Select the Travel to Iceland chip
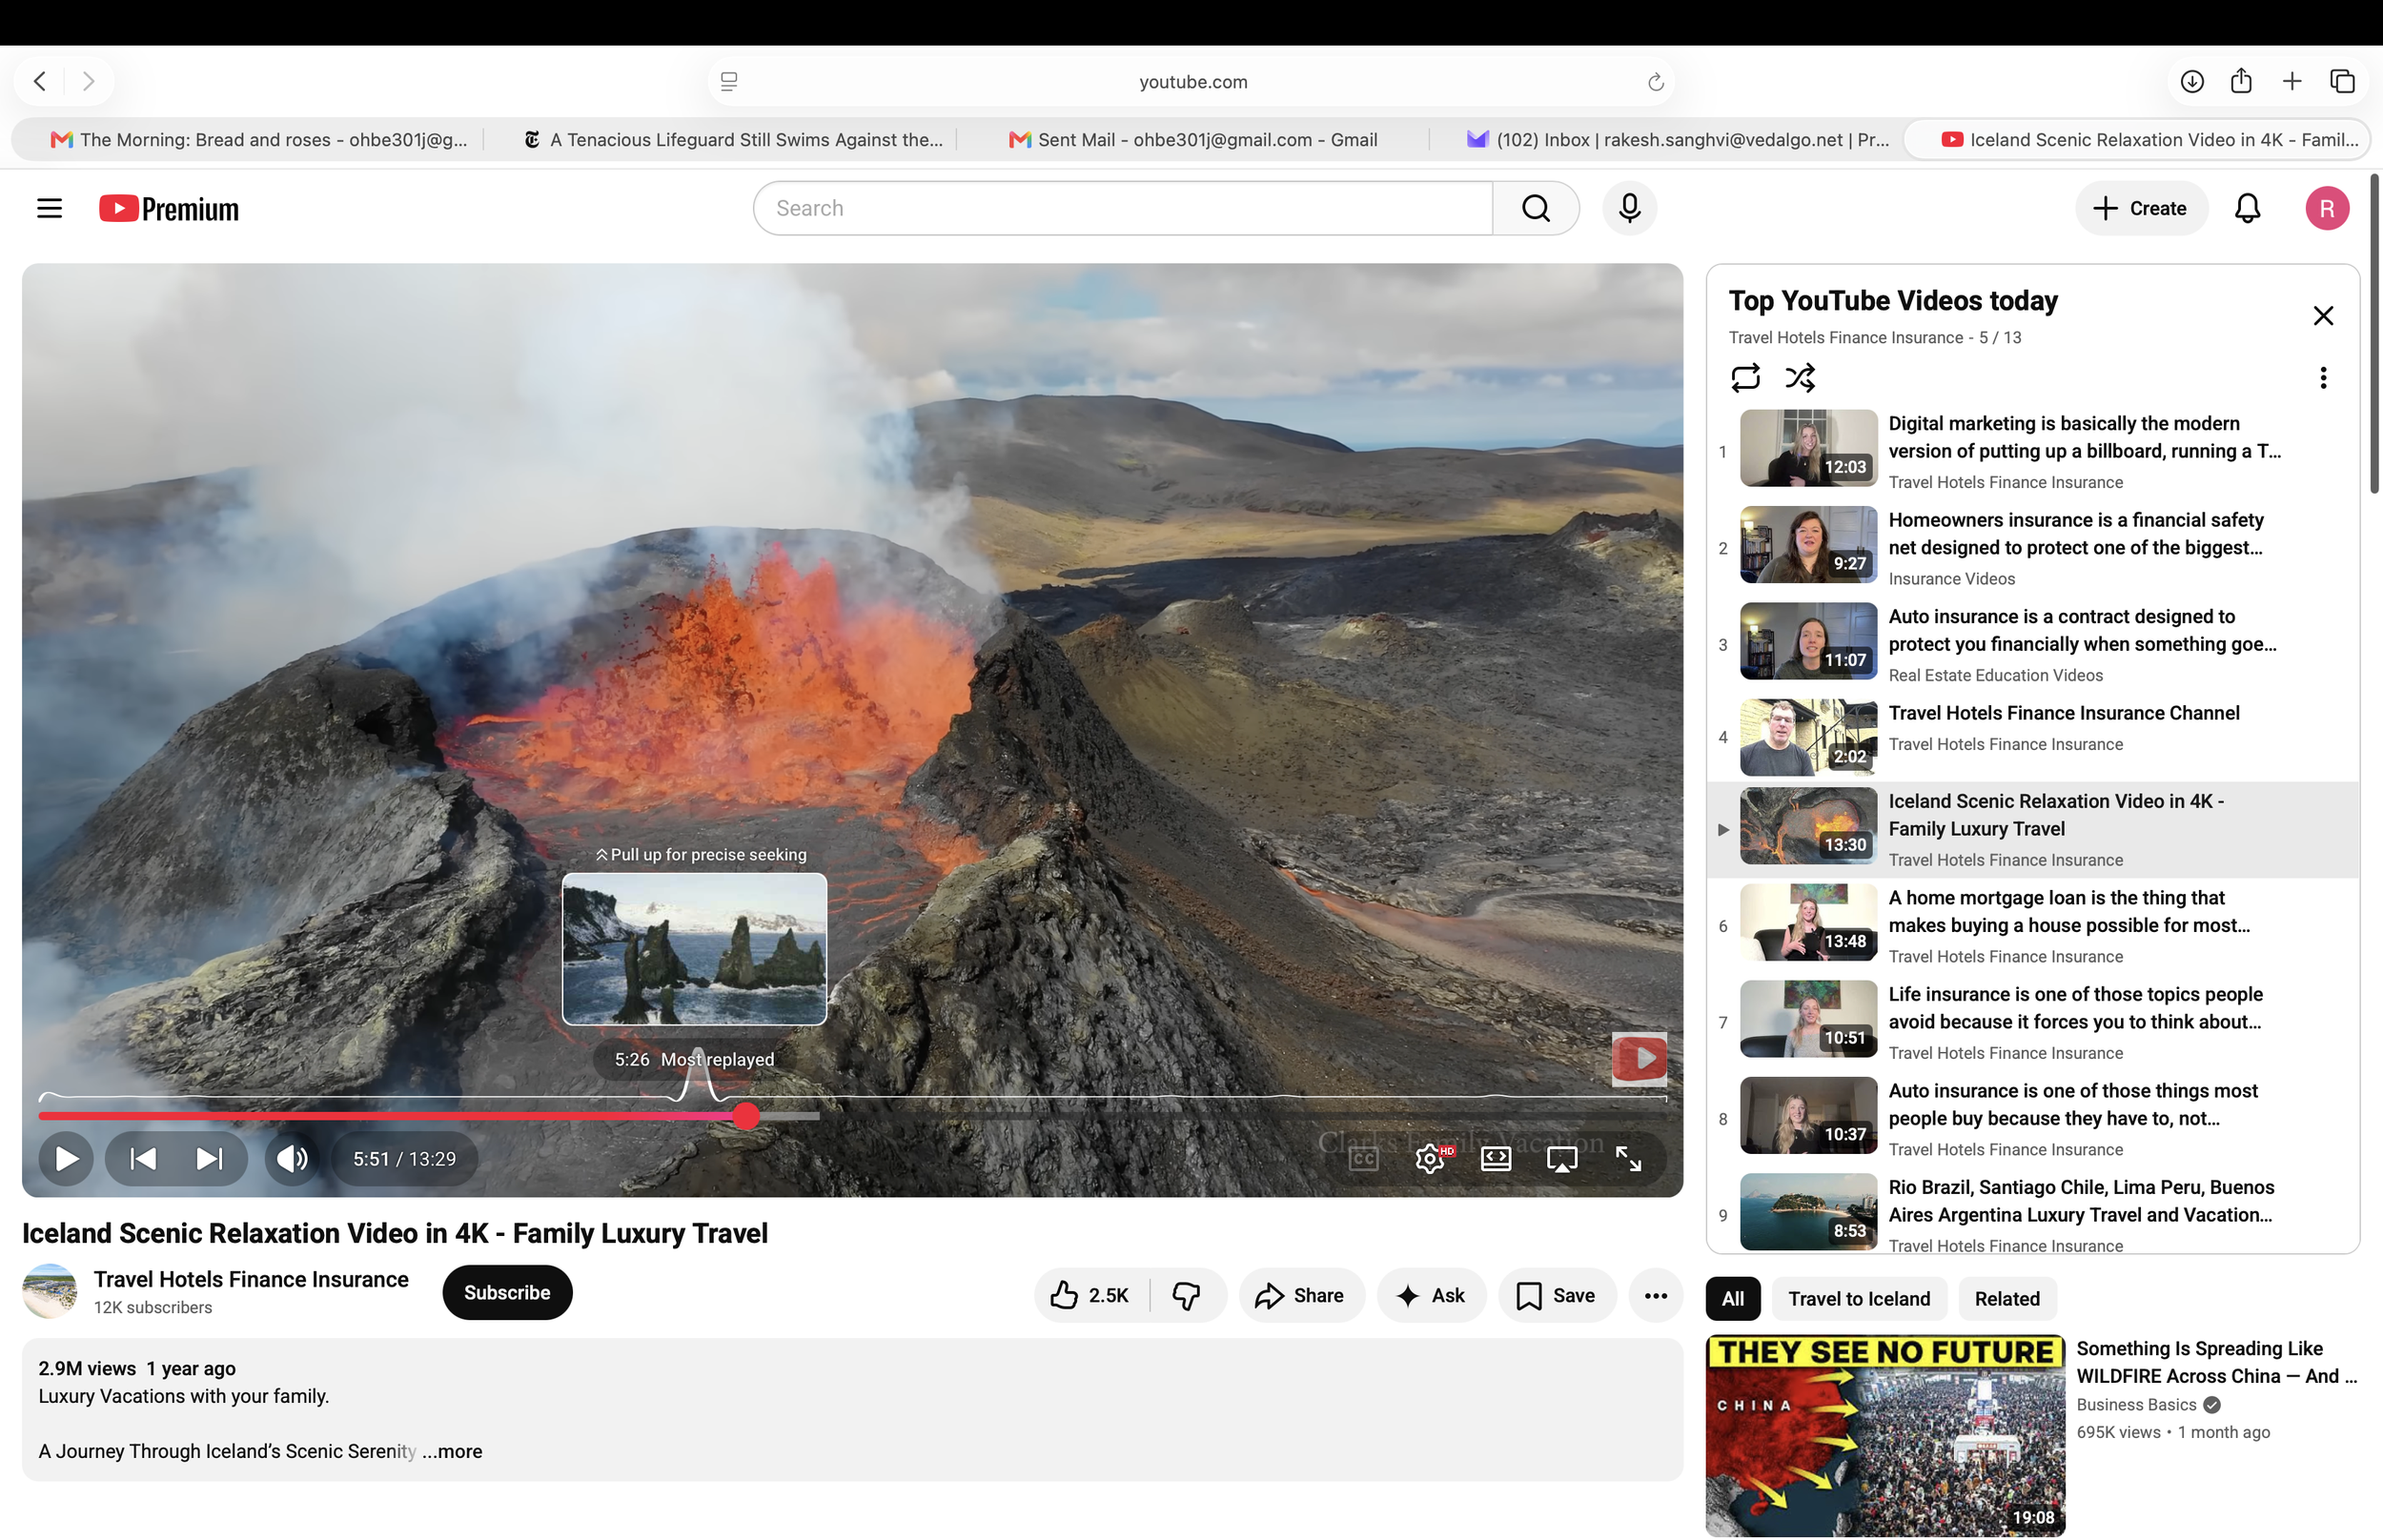 coord(1859,1299)
